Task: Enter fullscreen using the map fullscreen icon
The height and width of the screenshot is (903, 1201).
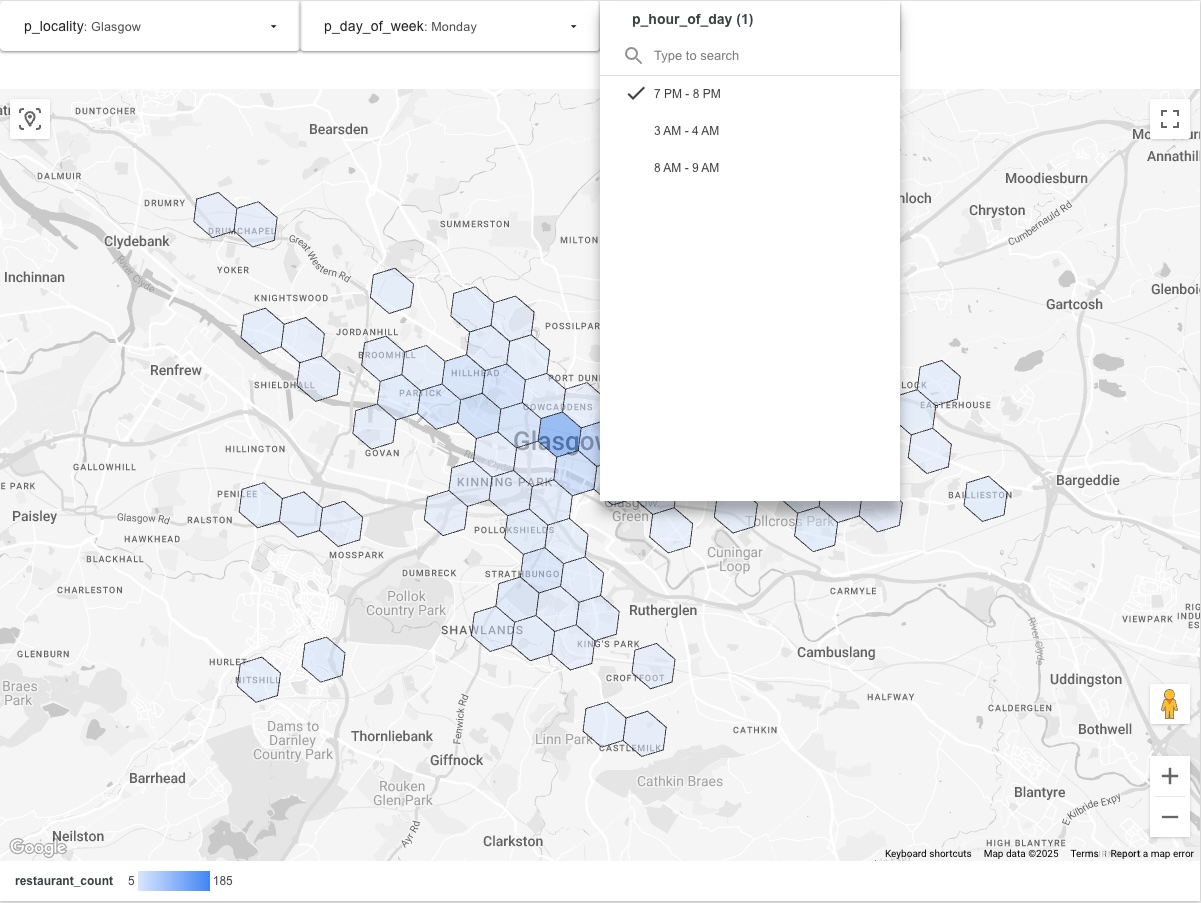Action: click(x=1170, y=119)
